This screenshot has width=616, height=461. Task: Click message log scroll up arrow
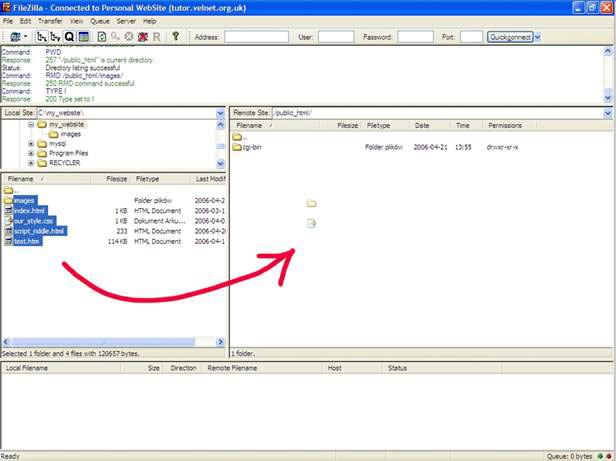[x=608, y=51]
